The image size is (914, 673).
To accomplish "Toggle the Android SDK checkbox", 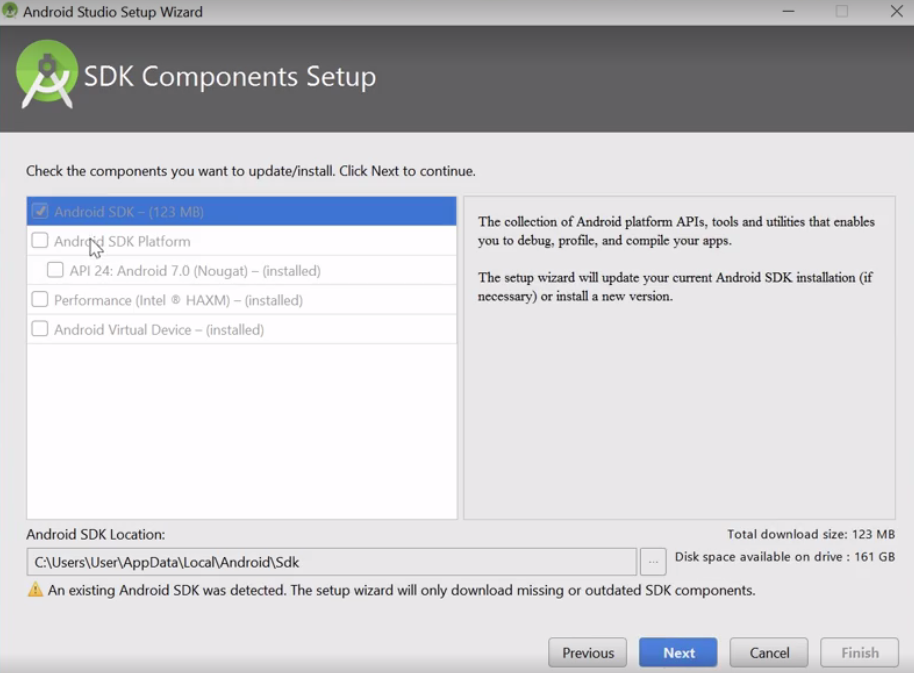I will point(40,211).
